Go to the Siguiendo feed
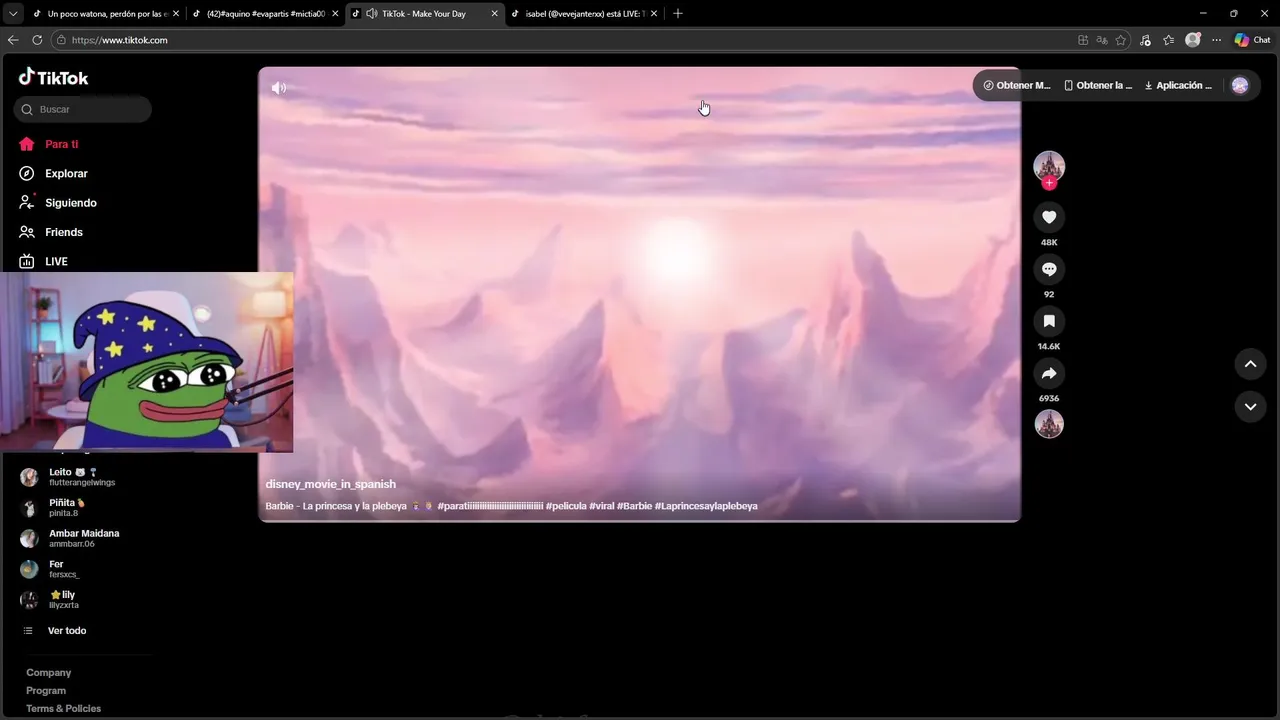 (70, 202)
